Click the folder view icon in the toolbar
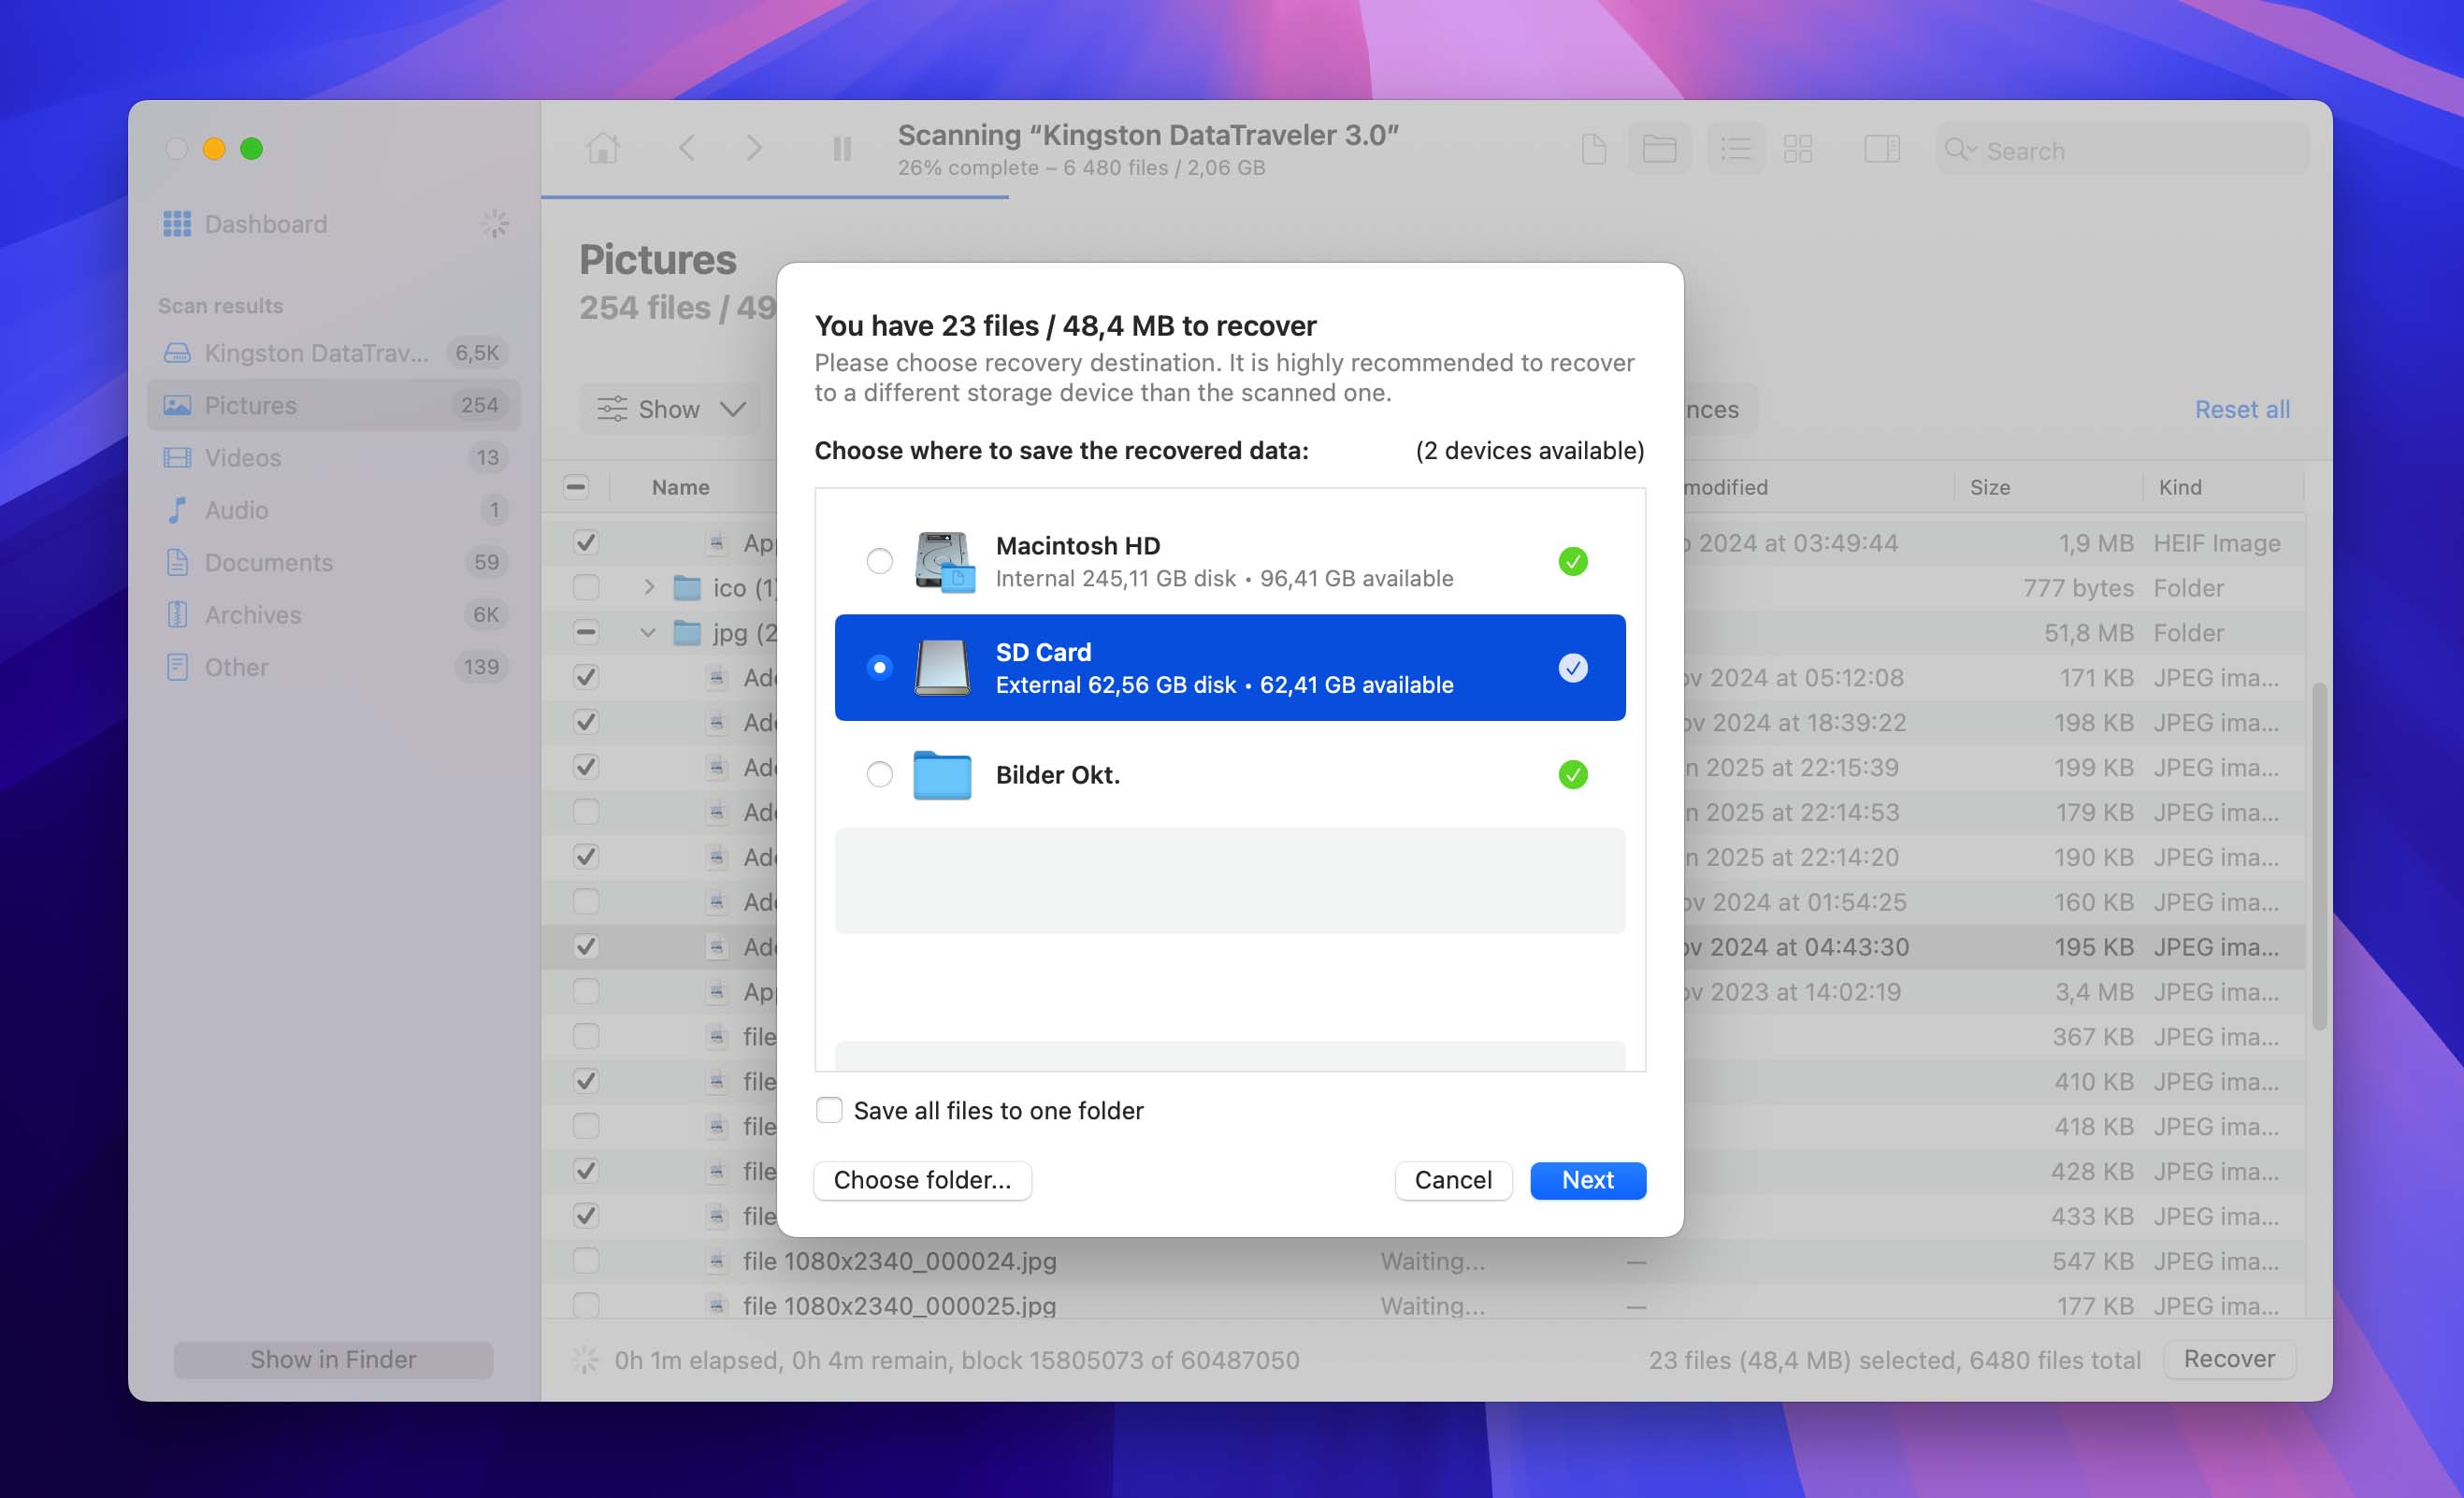Screen dimensions: 2464x1498 tap(1659, 149)
